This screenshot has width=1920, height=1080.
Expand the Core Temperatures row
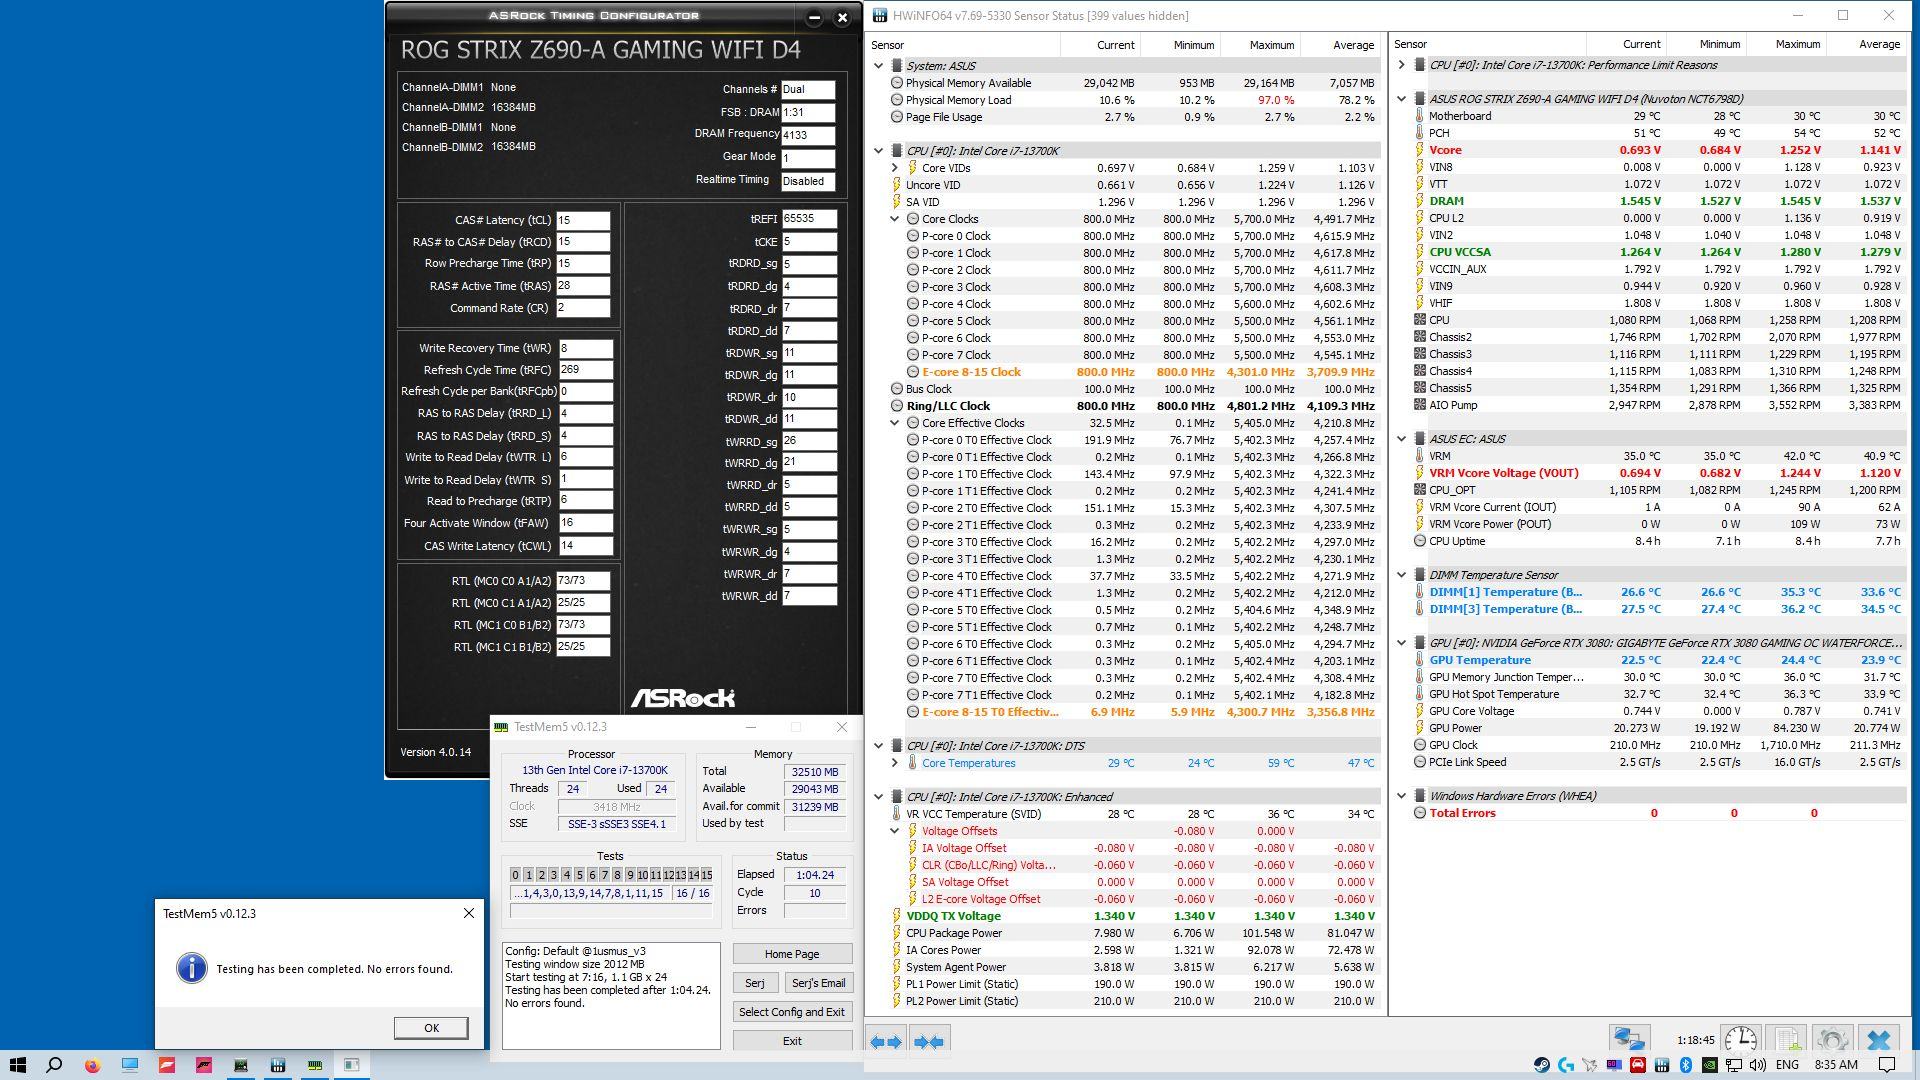(x=895, y=763)
